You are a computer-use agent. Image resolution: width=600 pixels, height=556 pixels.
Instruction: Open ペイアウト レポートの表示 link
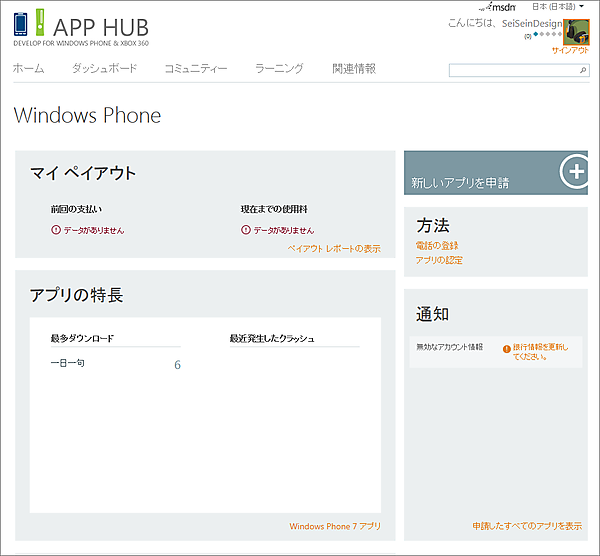(x=333, y=248)
